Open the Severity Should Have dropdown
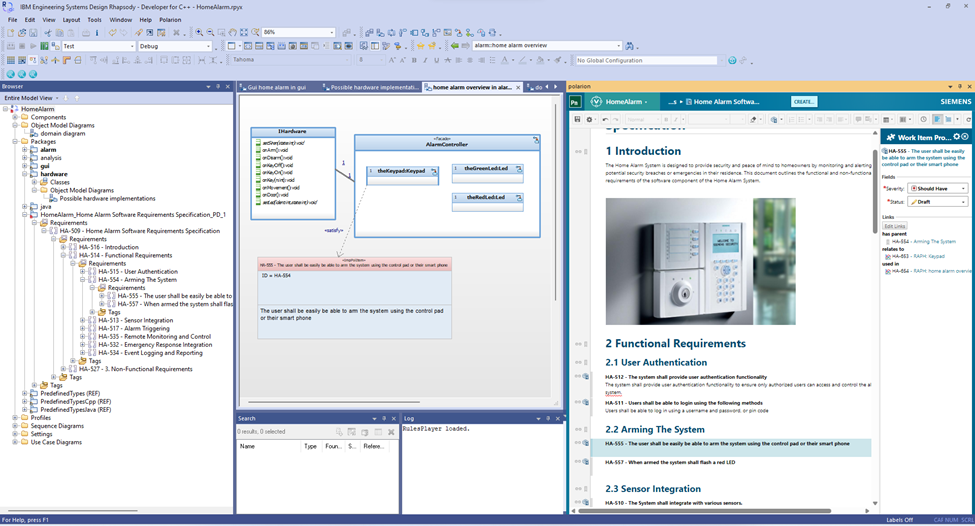 coord(938,188)
